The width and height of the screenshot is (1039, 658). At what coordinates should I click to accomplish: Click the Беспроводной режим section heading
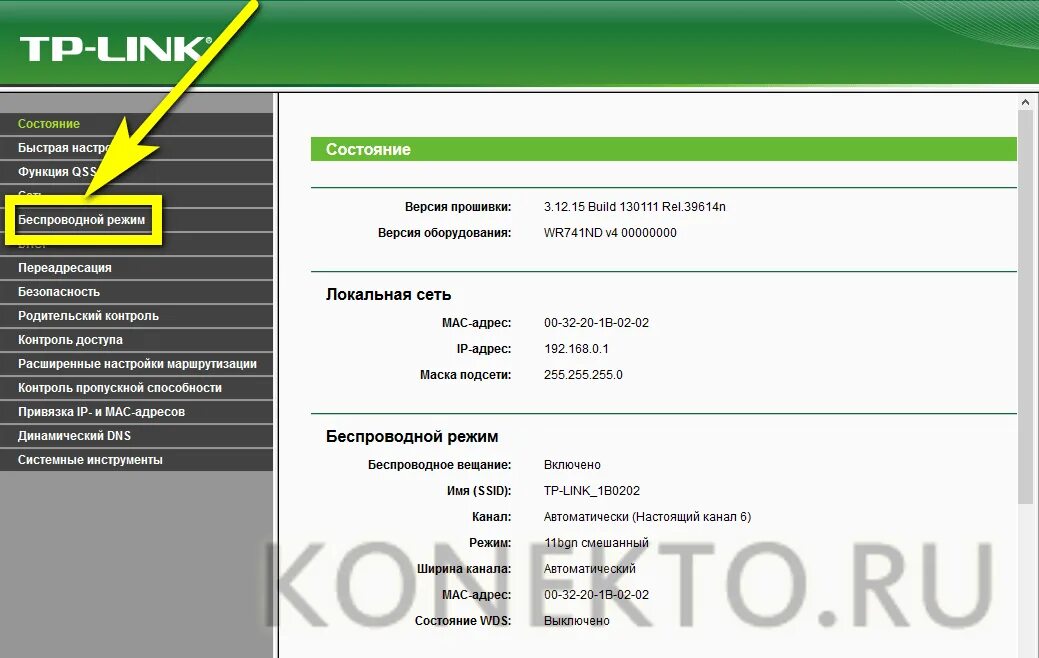click(x=412, y=436)
